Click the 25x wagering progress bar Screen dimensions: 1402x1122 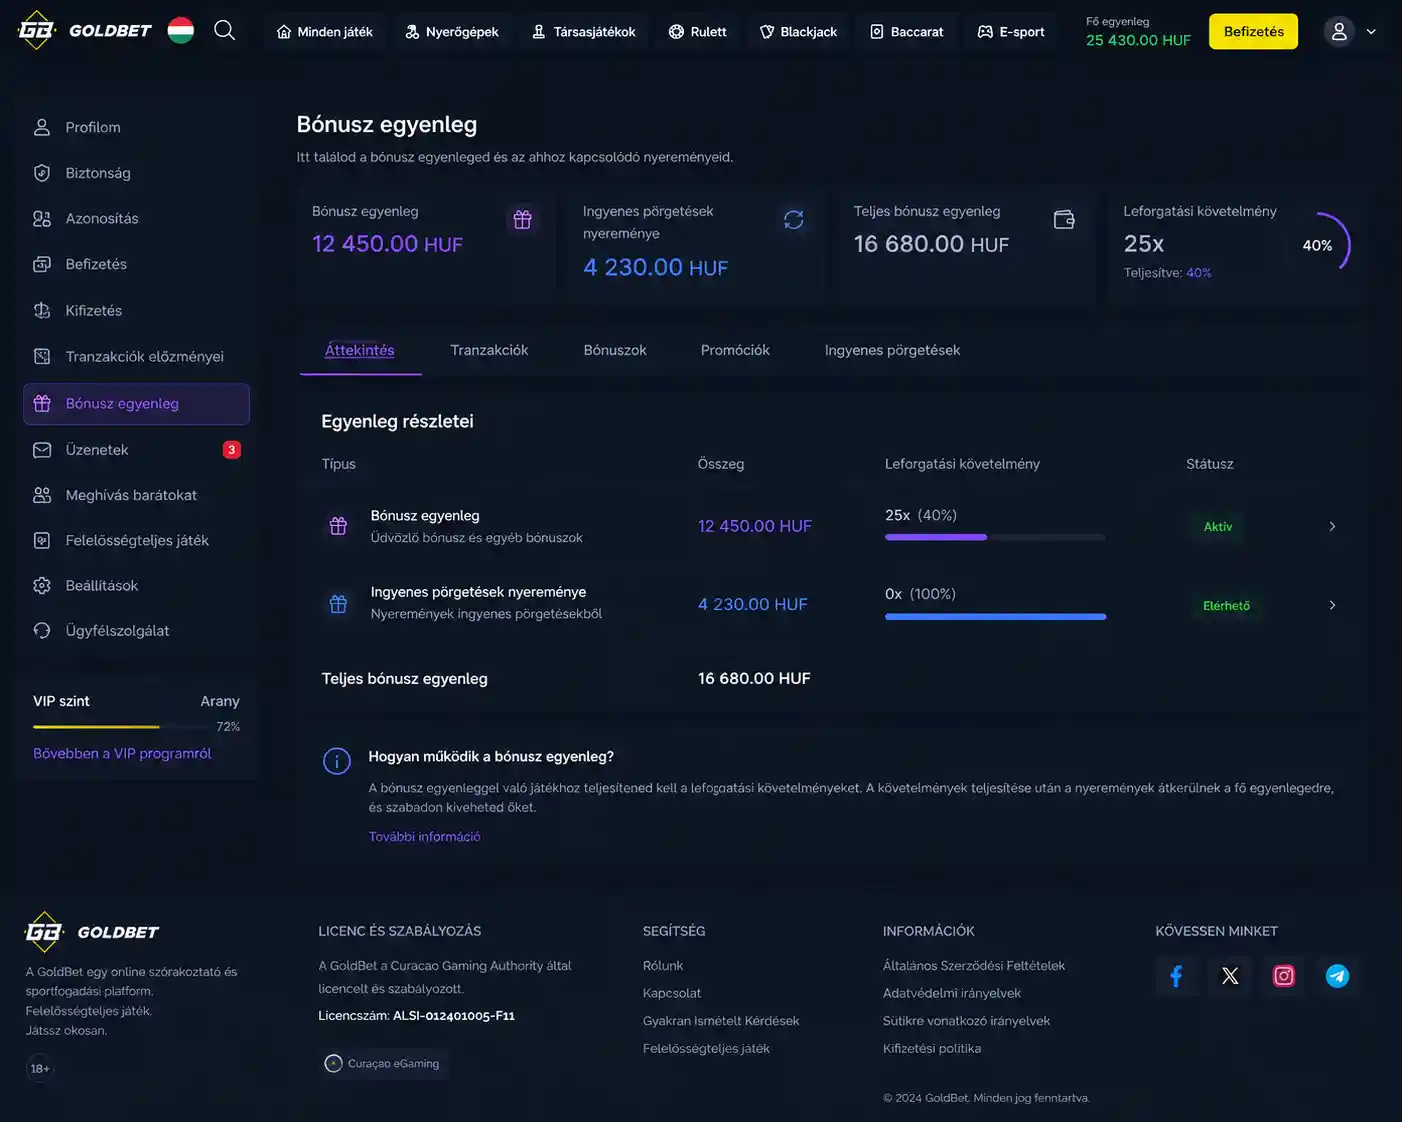pyautogui.click(x=995, y=538)
